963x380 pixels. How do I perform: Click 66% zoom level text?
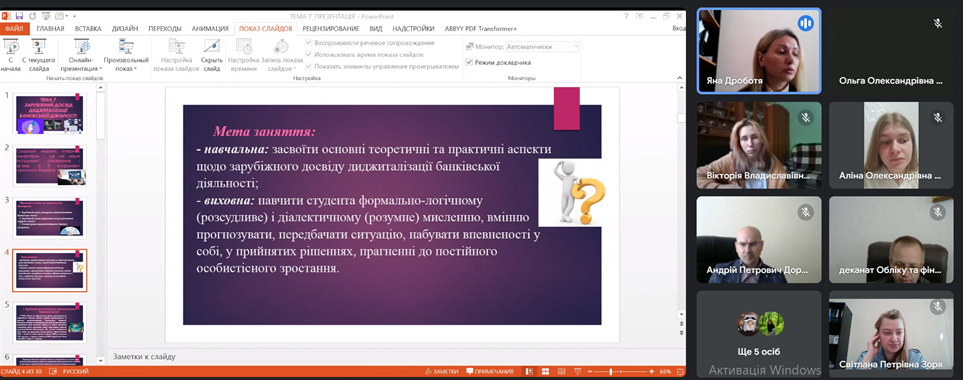666,371
